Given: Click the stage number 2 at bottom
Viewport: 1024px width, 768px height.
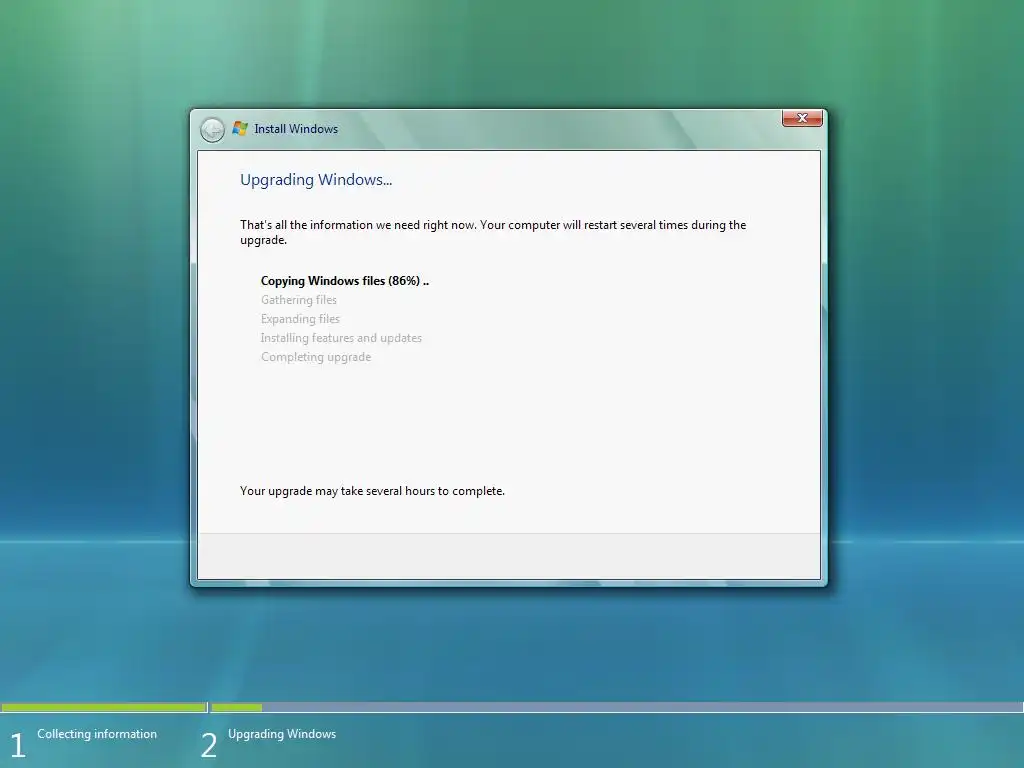Looking at the screenshot, I should pyautogui.click(x=209, y=746).
